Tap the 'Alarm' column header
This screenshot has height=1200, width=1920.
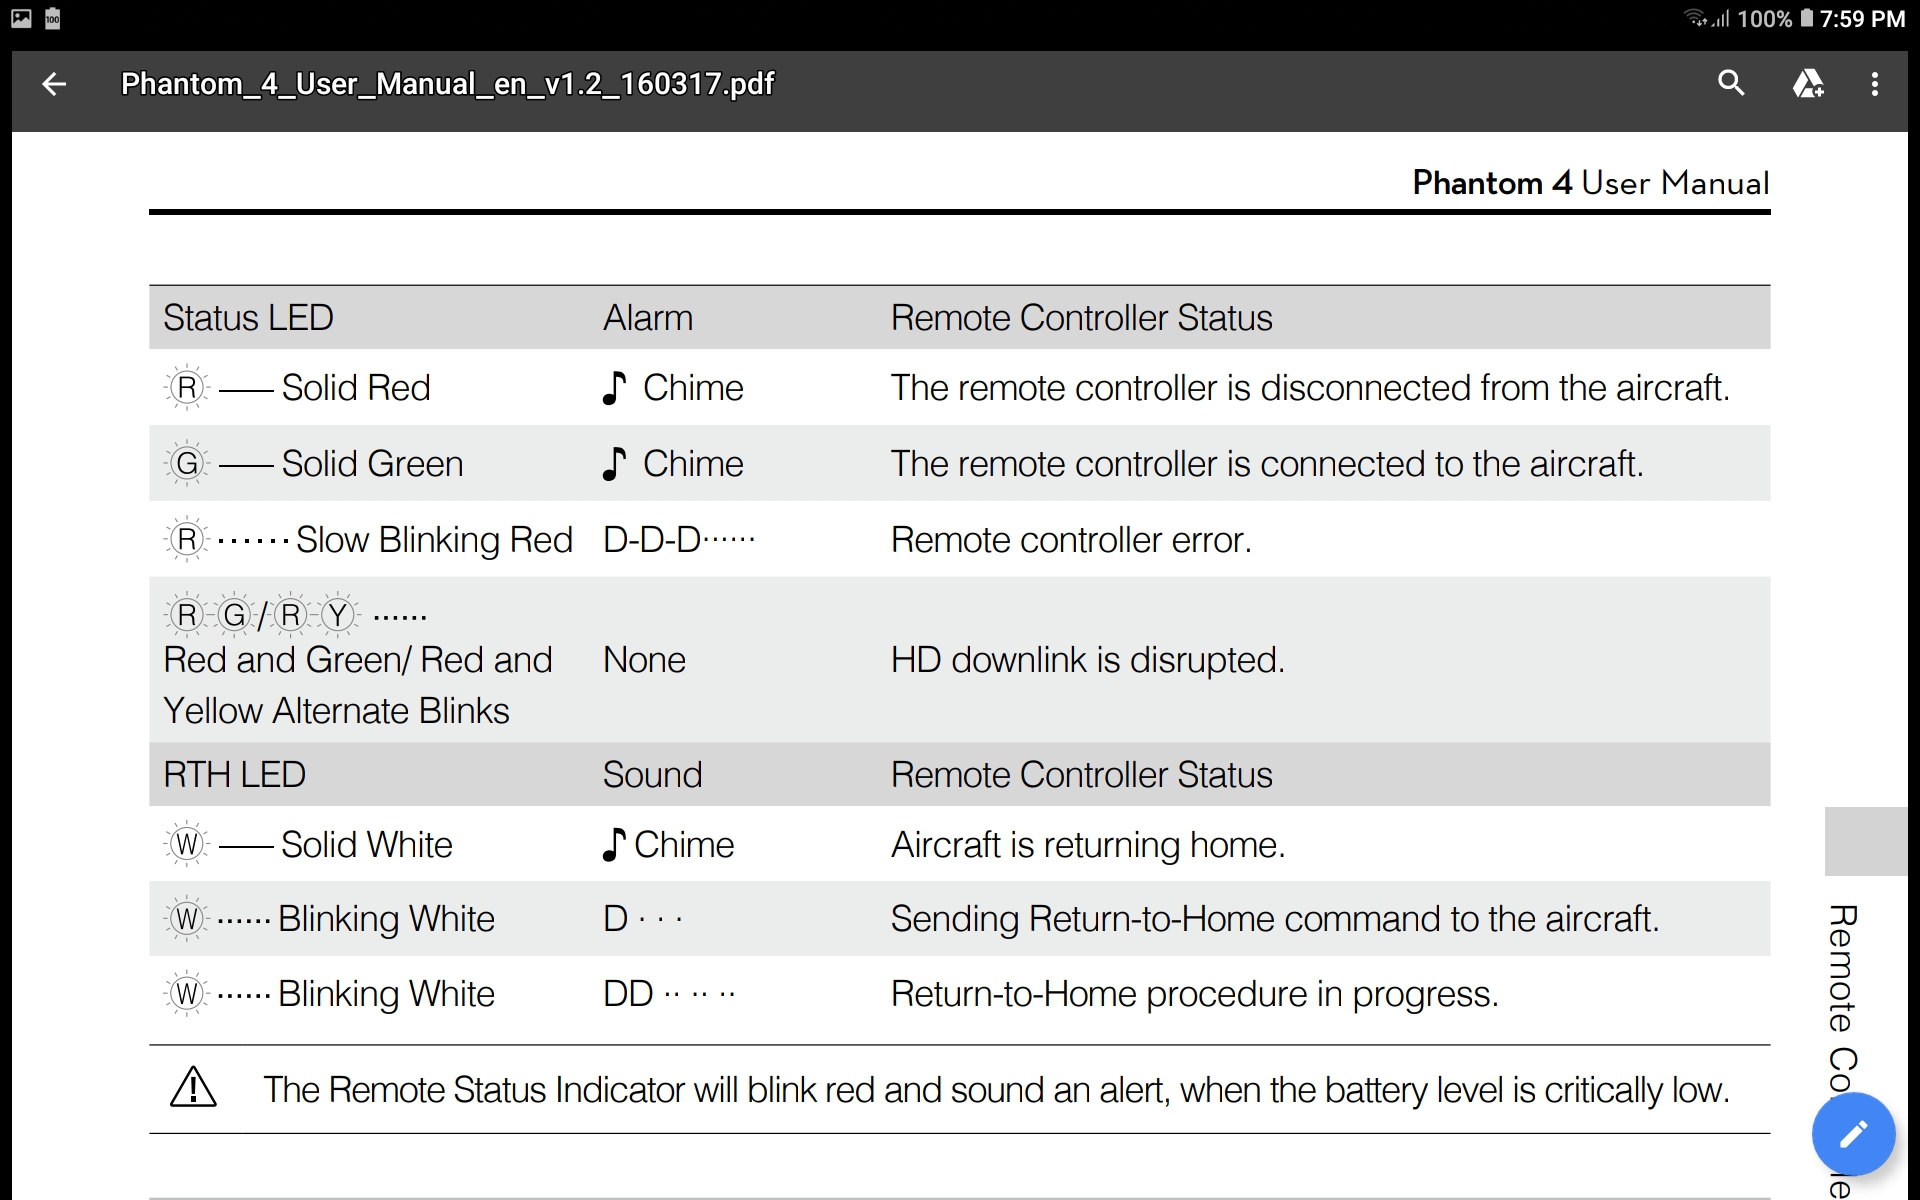pyautogui.click(x=647, y=318)
